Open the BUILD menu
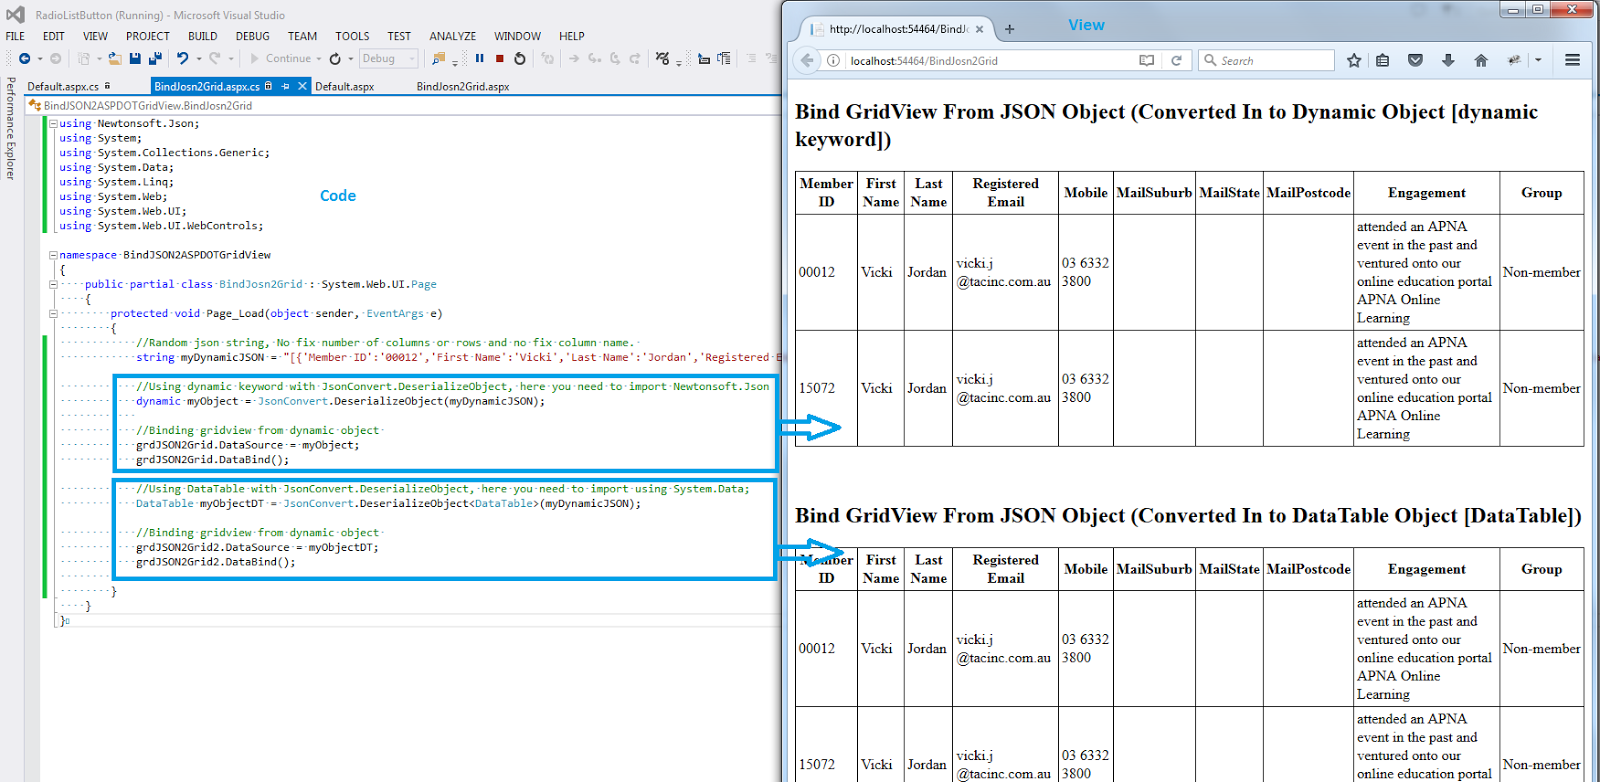Screen dimensions: 1600x782 pyautogui.click(x=203, y=36)
